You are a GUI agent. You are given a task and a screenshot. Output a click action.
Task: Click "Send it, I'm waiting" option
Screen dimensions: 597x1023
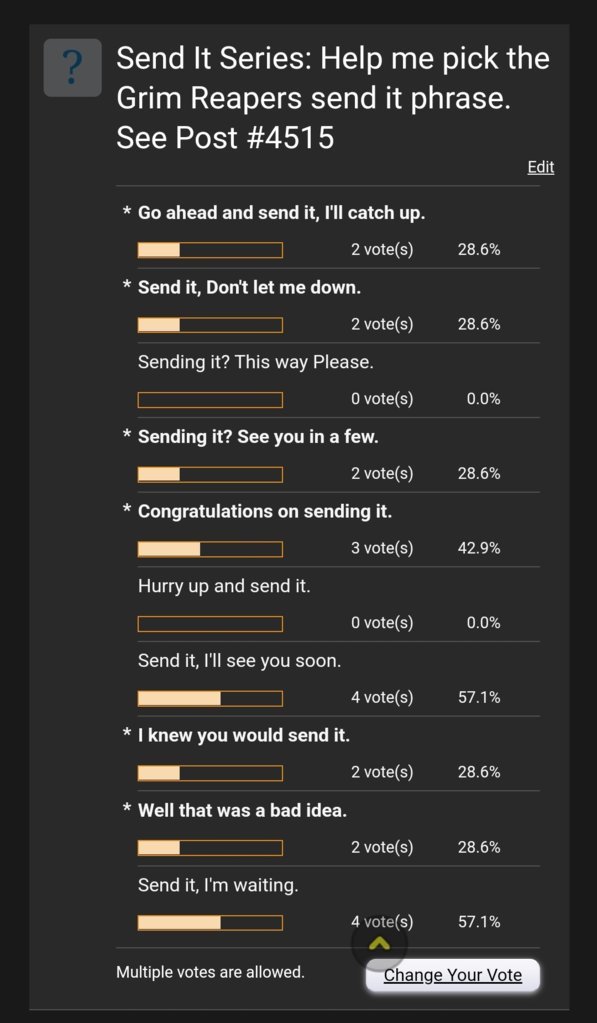[218, 885]
